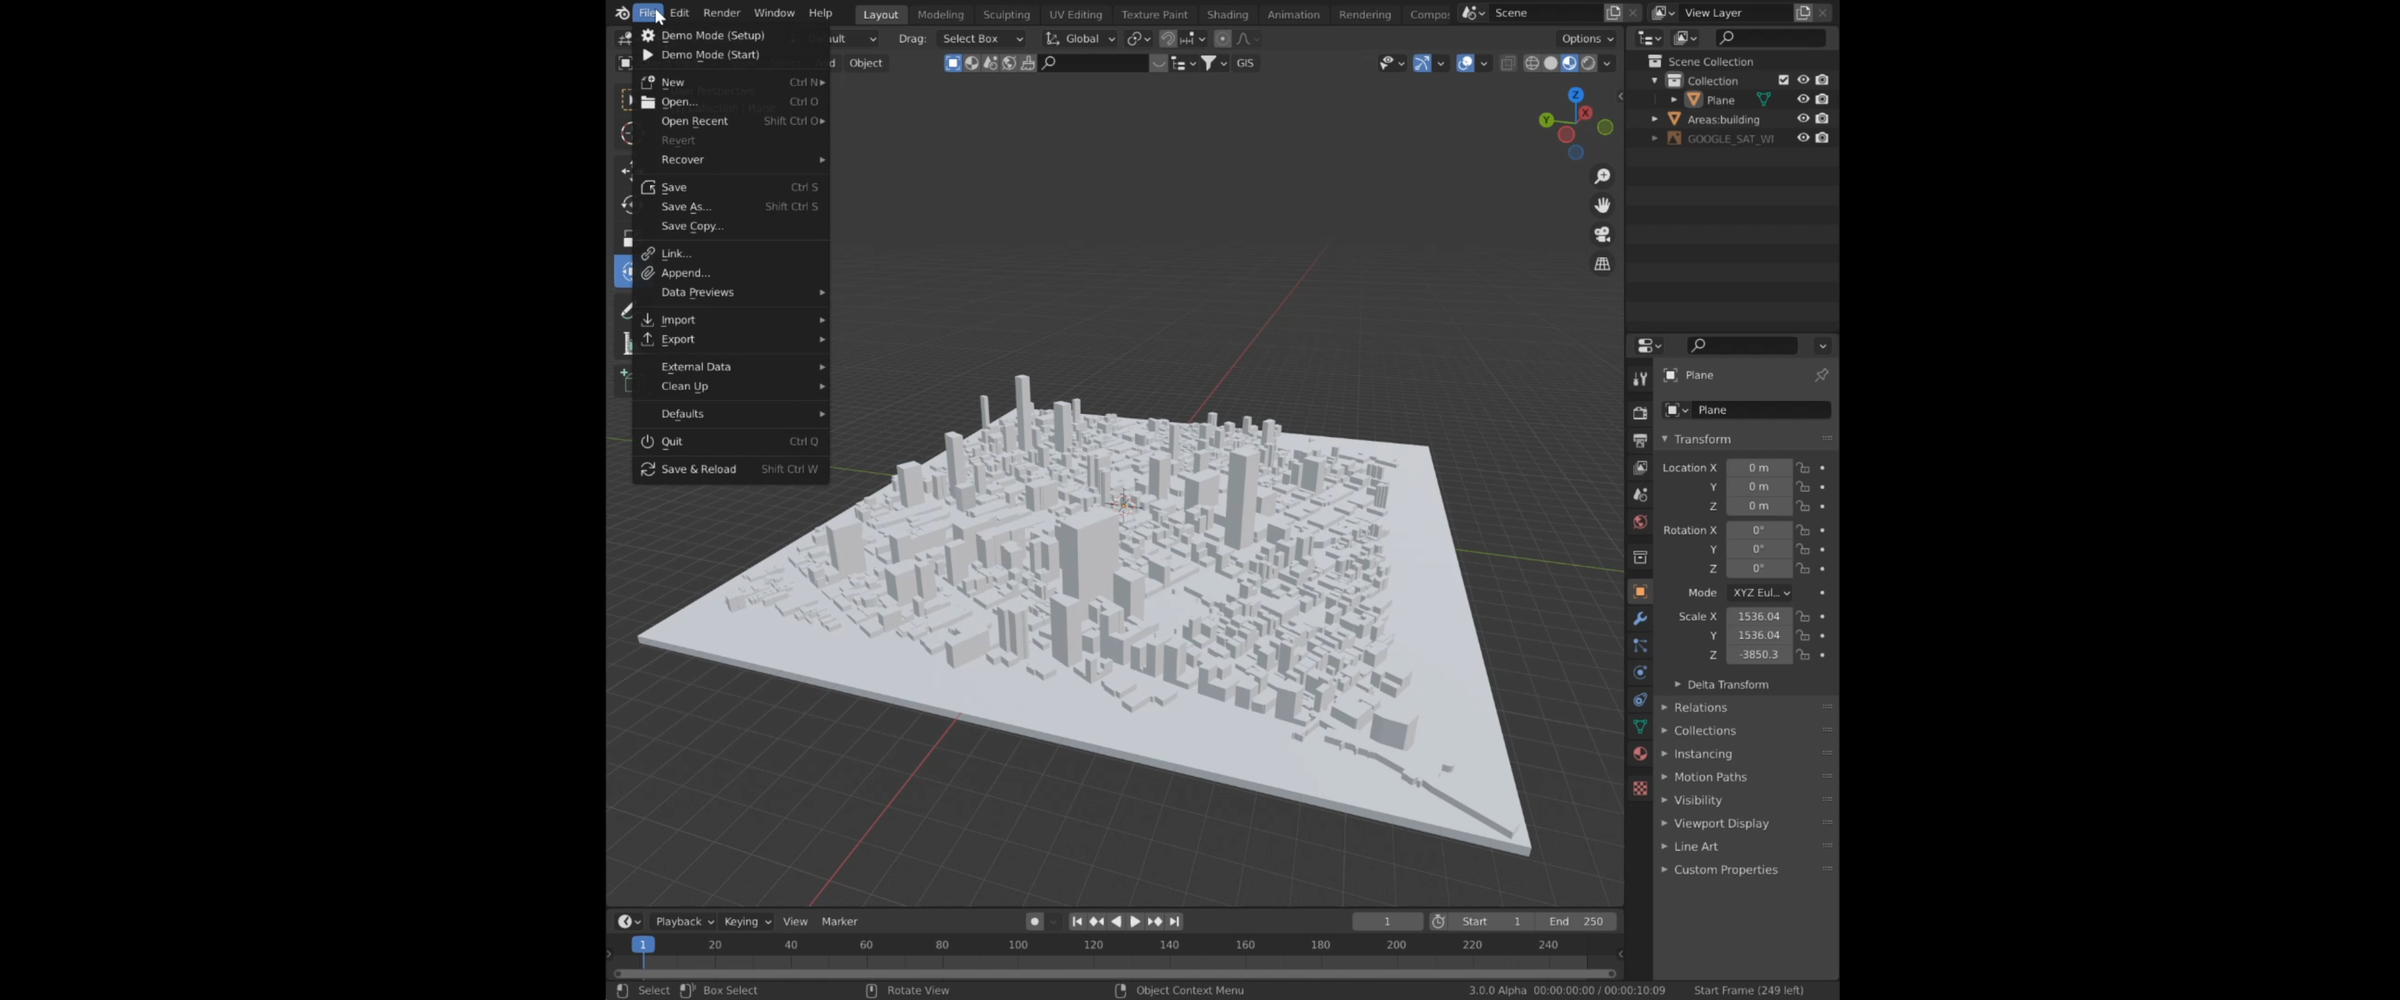The width and height of the screenshot is (2400, 1000).
Task: Toggle the camera view gizmo
Action: click(x=1602, y=234)
